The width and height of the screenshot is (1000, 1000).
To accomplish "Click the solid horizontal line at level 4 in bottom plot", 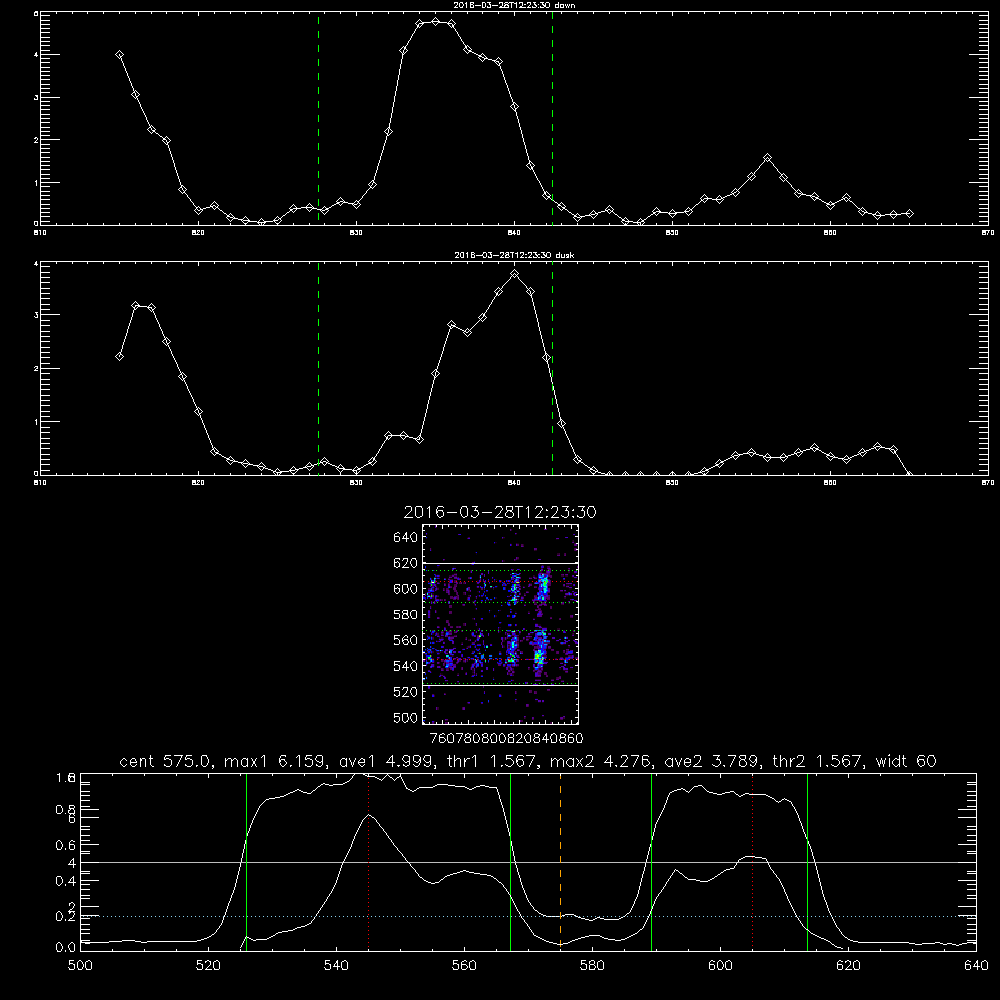I will tap(528, 862).
